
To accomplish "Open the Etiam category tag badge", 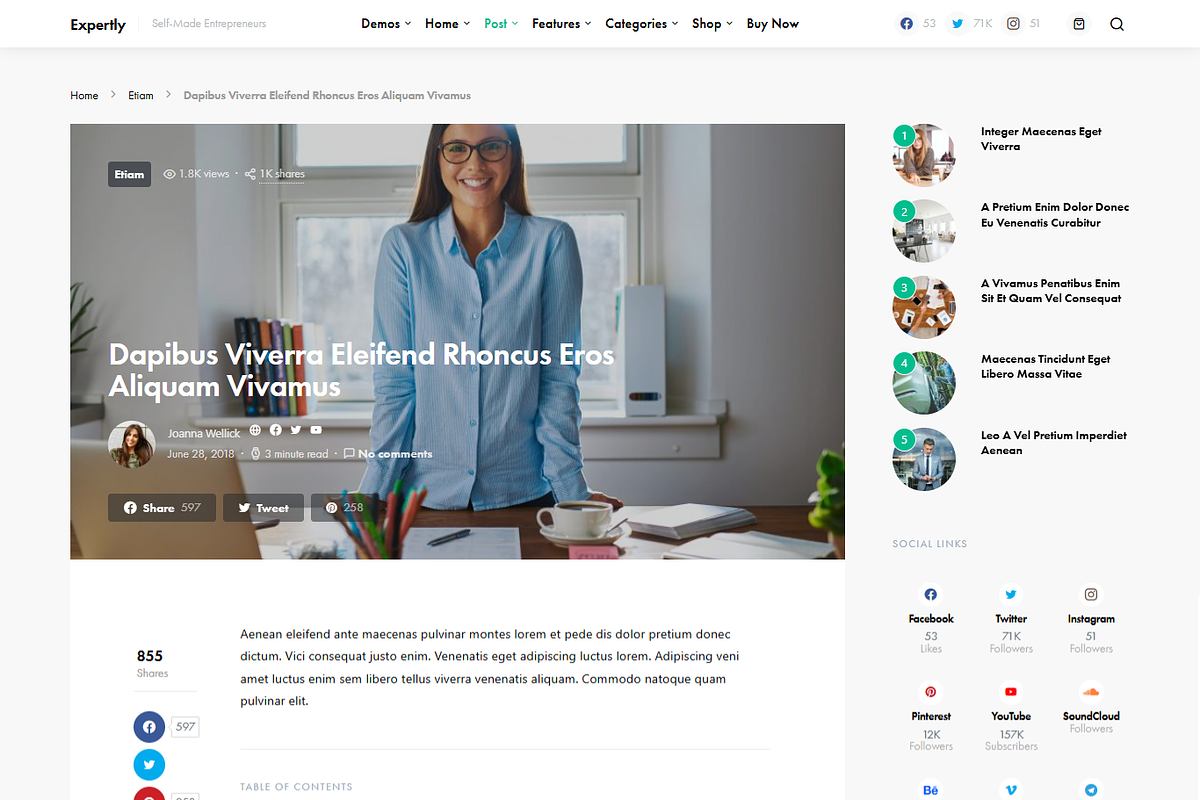I will (129, 174).
